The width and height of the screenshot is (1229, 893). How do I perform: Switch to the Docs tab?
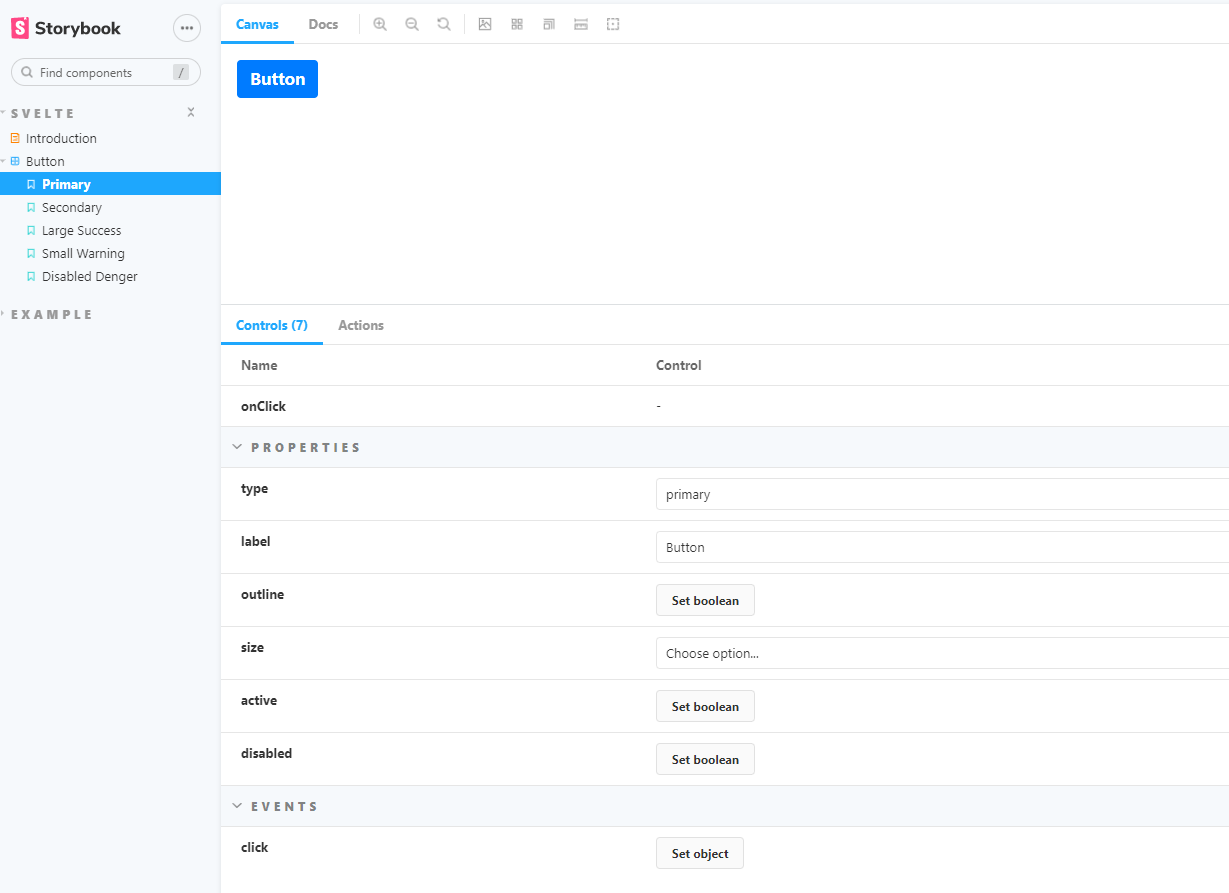coord(323,24)
